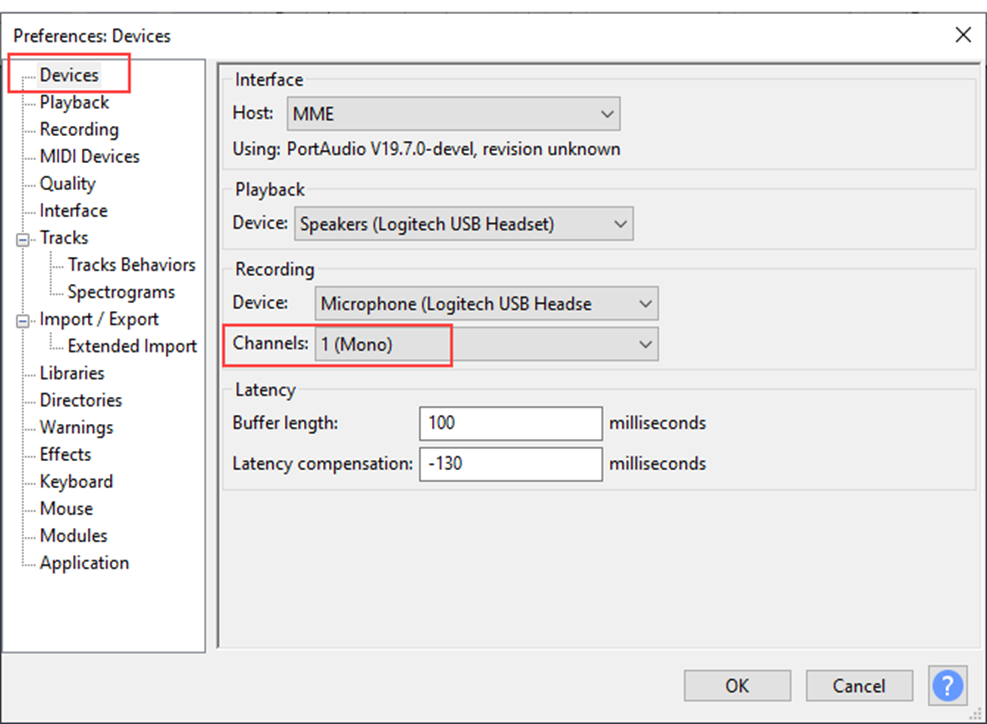Click the Cancel button
Viewport: 987px width, 724px height.
(x=859, y=685)
